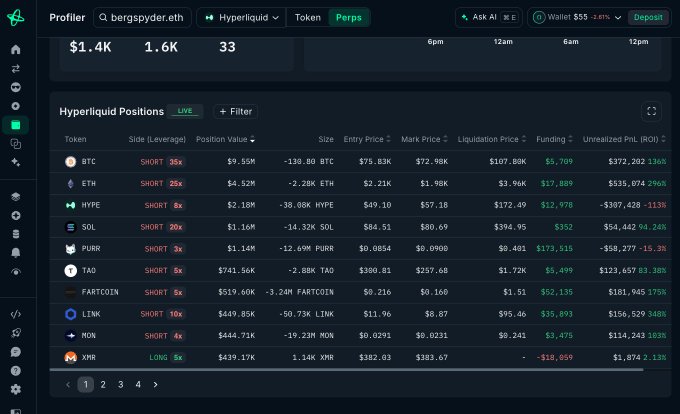Image resolution: width=680 pixels, height=414 pixels.
Task: Click the TAO token icon
Action: (x=70, y=271)
